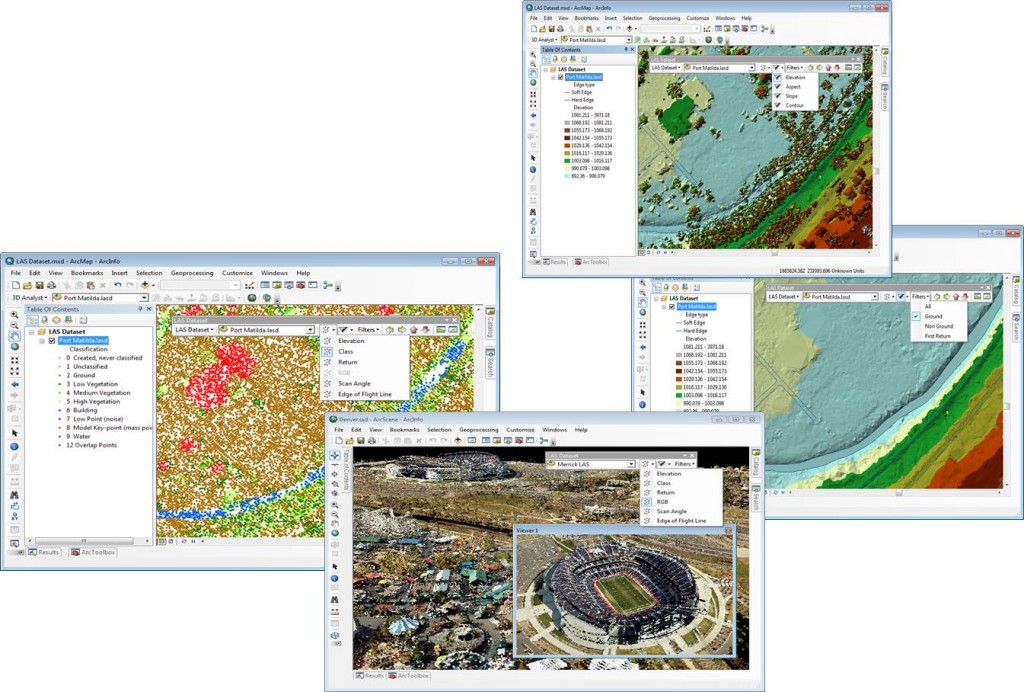Click New document icon in left ArcMap toolbar

coord(16,285)
